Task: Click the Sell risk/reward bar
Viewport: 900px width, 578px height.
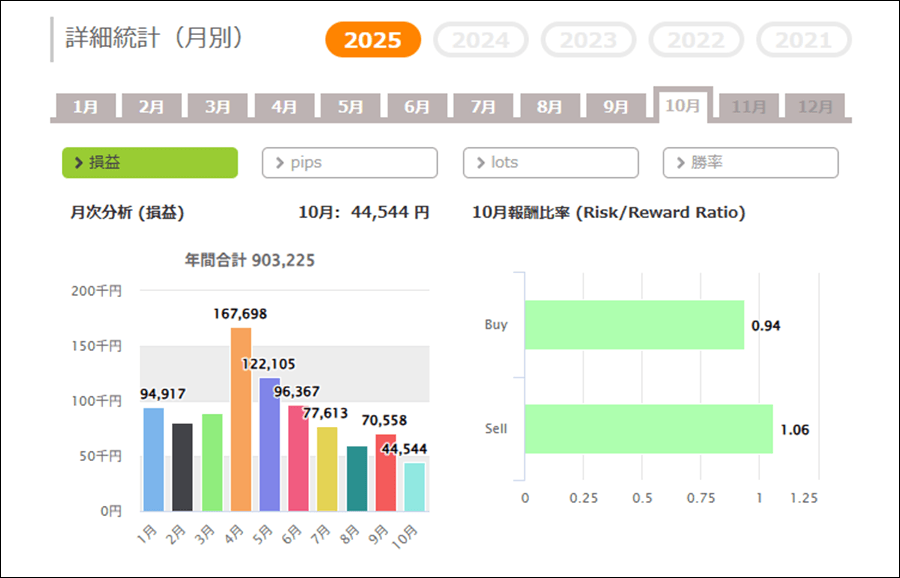Action: (648, 429)
